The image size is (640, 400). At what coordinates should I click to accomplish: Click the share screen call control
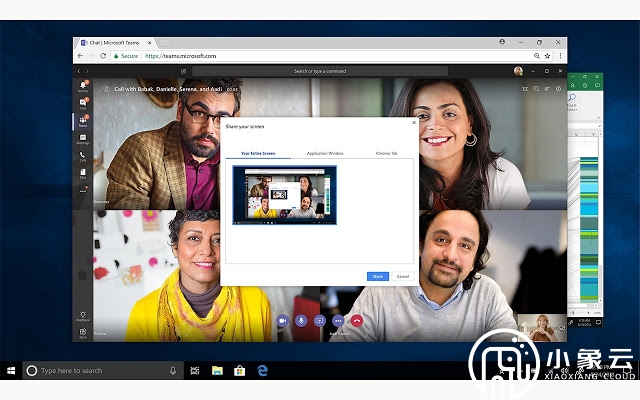pyautogui.click(x=320, y=321)
